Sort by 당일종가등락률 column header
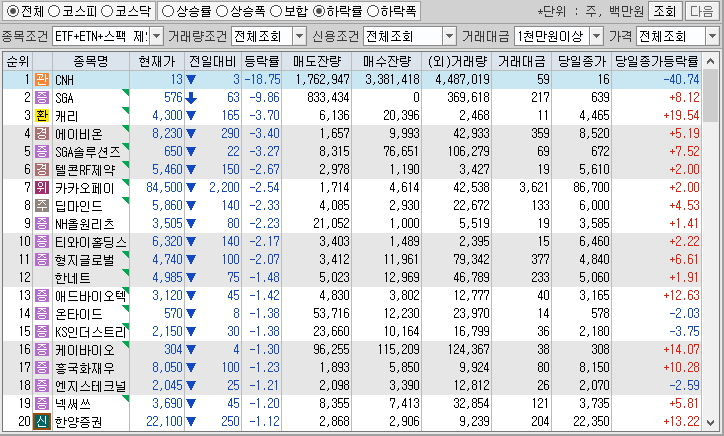This screenshot has height=436, width=724. (x=656, y=61)
